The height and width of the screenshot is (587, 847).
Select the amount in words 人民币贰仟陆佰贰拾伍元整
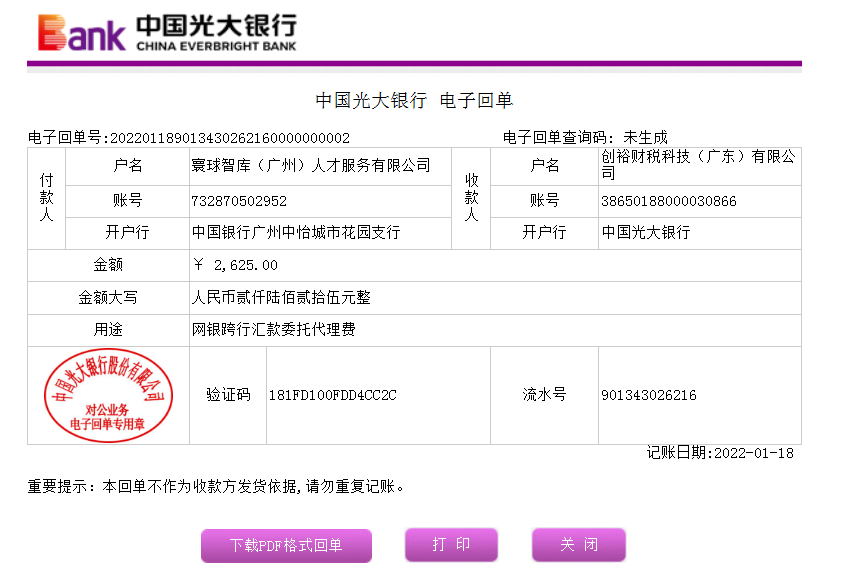click(x=281, y=298)
